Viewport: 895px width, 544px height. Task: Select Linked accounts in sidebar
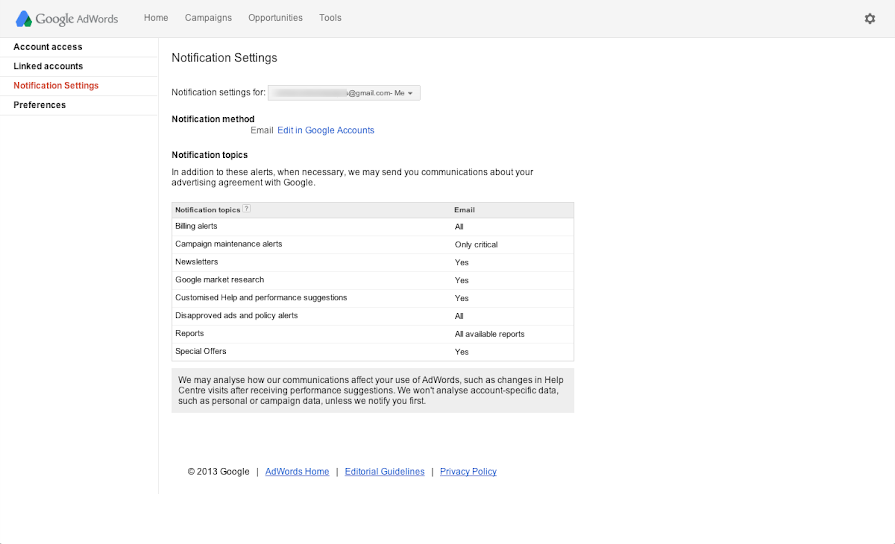coord(48,66)
